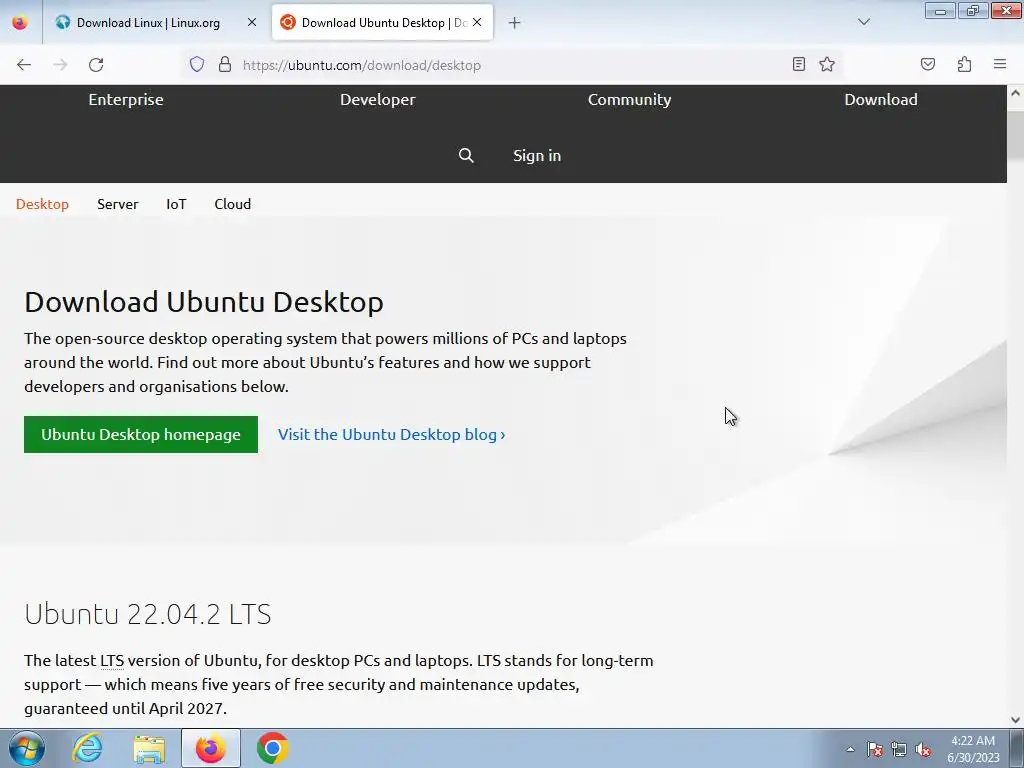The height and width of the screenshot is (768, 1024).
Task: Click the Ubuntu Desktop homepage button
Action: click(x=141, y=434)
